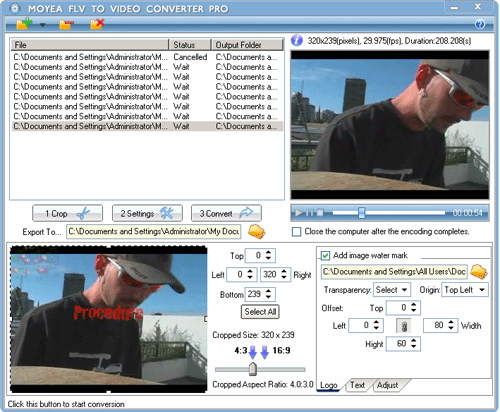Click the Select All button
The height and width of the screenshot is (412, 500).
(x=260, y=312)
